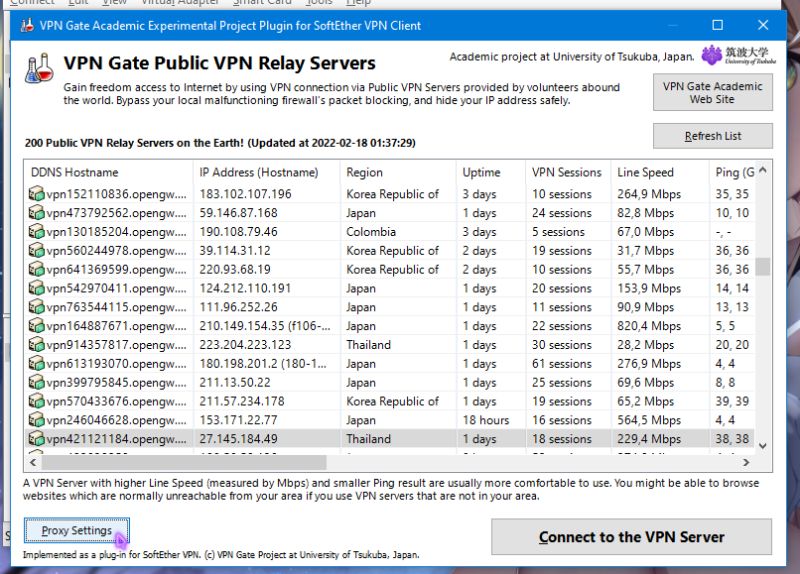
Task: Select IP address 183.102.107.196
Action: pyautogui.click(x=245, y=194)
